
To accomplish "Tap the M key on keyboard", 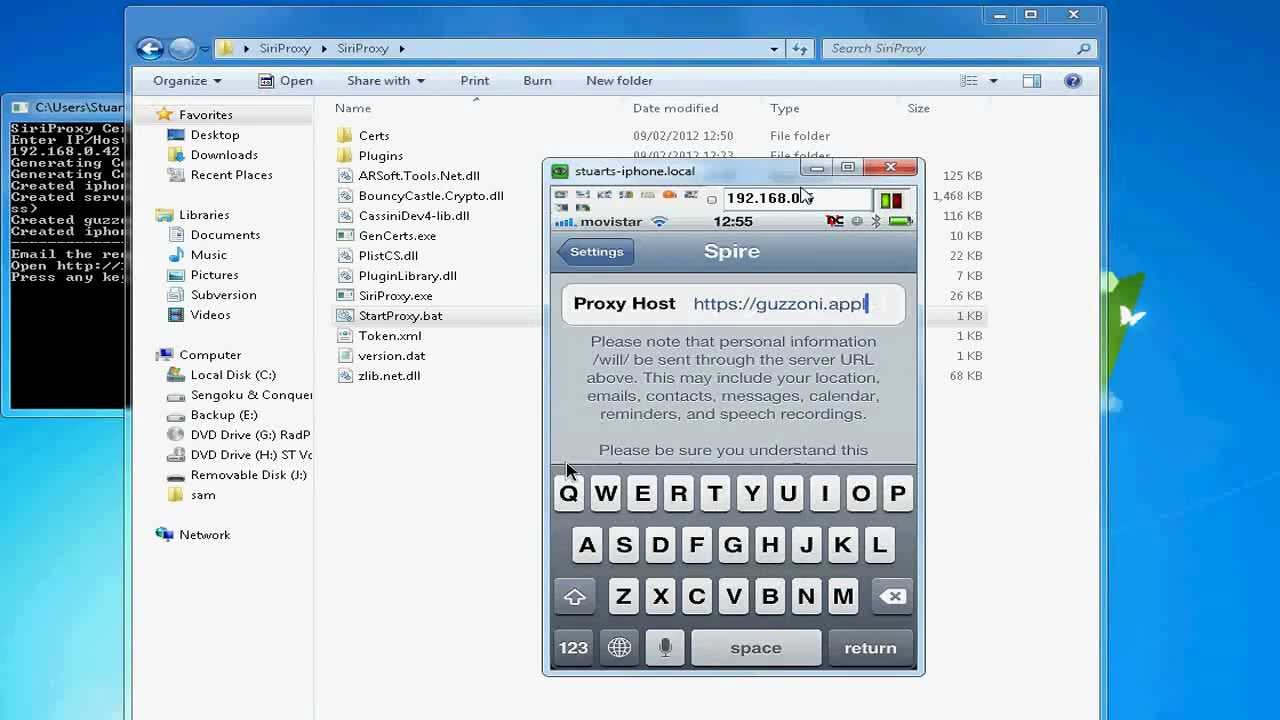I will click(843, 597).
